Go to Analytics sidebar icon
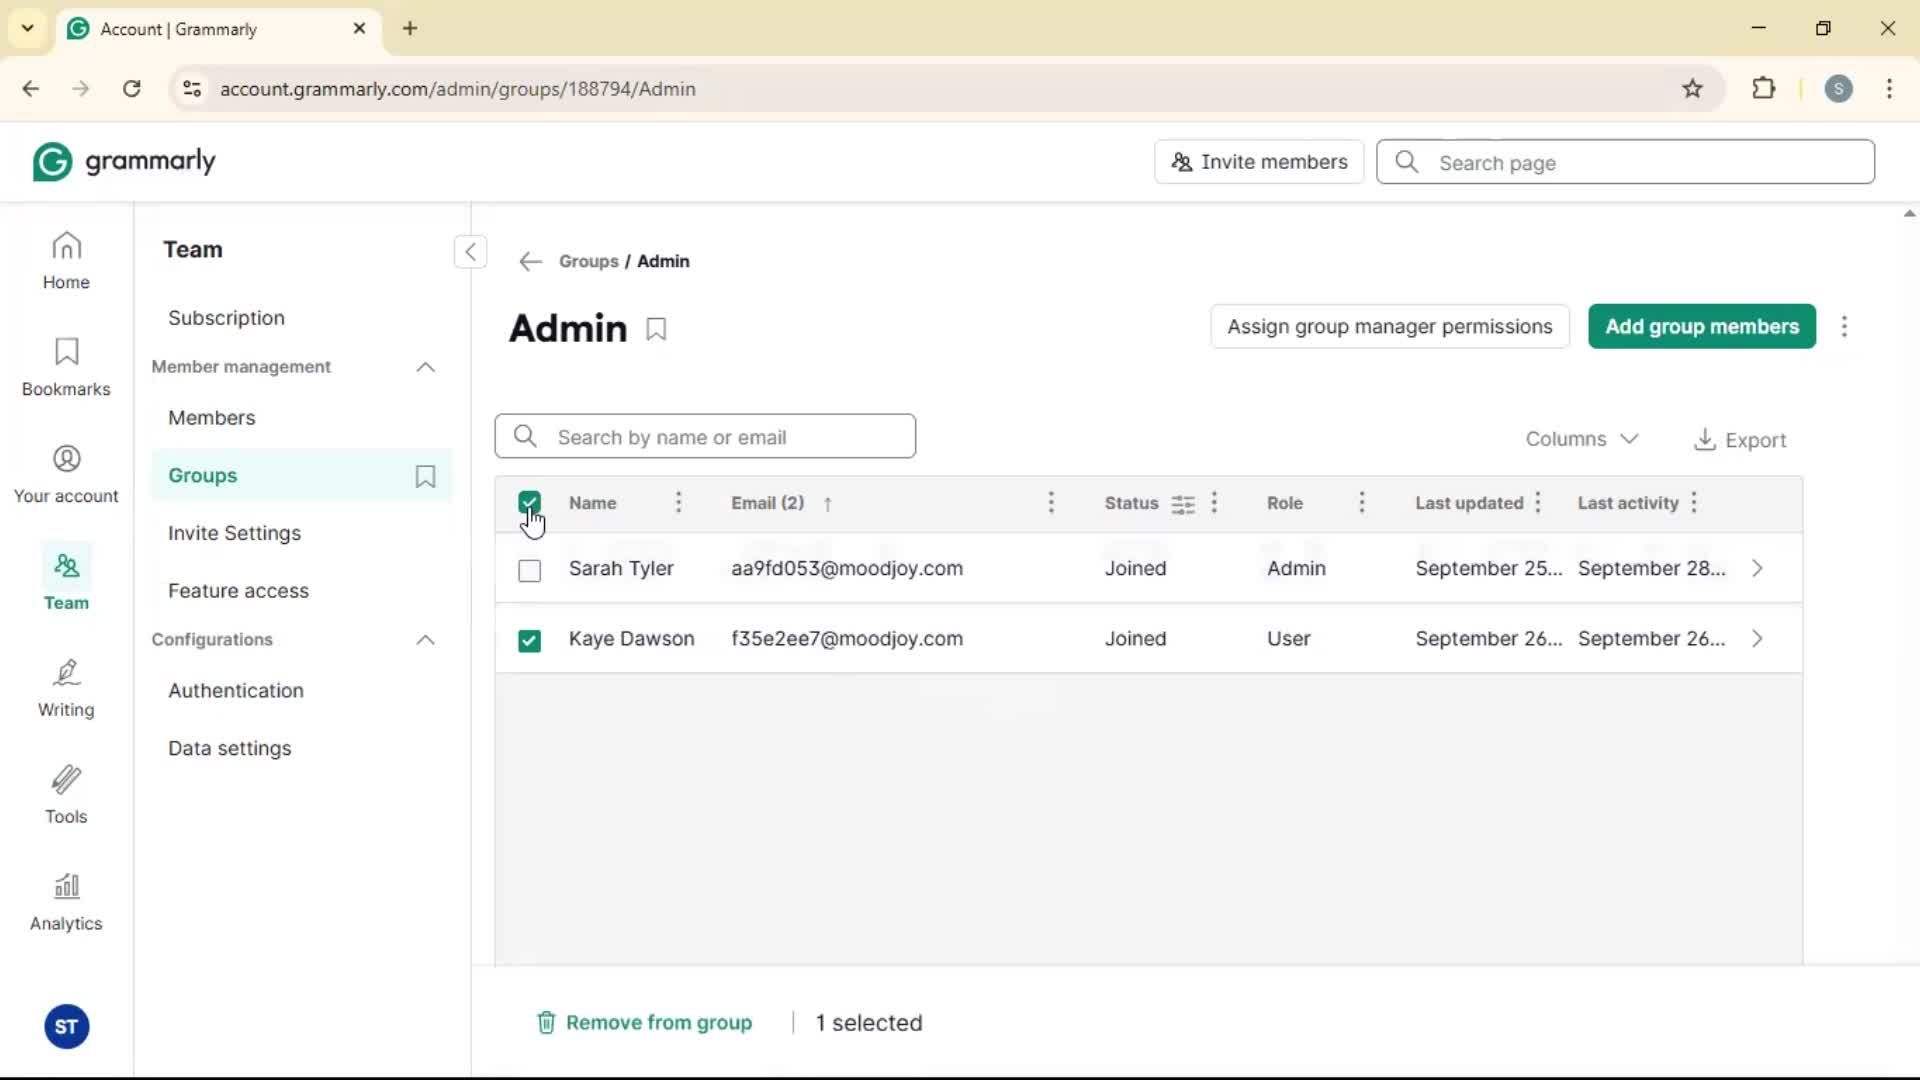1920x1080 pixels. coord(66,902)
